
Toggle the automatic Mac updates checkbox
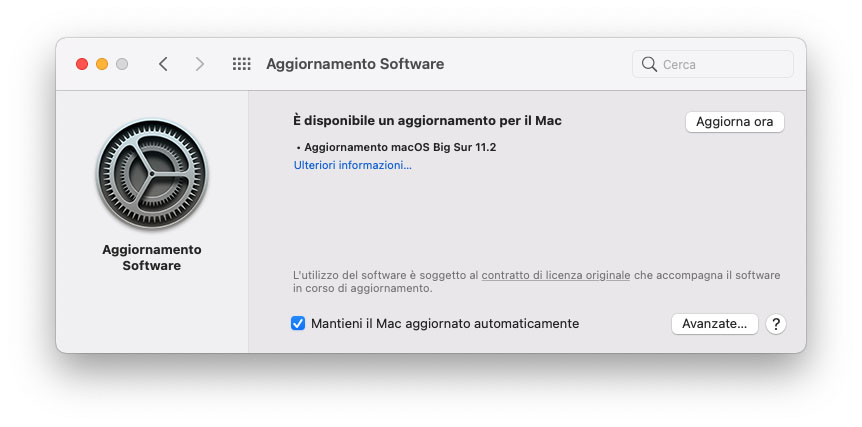[x=298, y=324]
